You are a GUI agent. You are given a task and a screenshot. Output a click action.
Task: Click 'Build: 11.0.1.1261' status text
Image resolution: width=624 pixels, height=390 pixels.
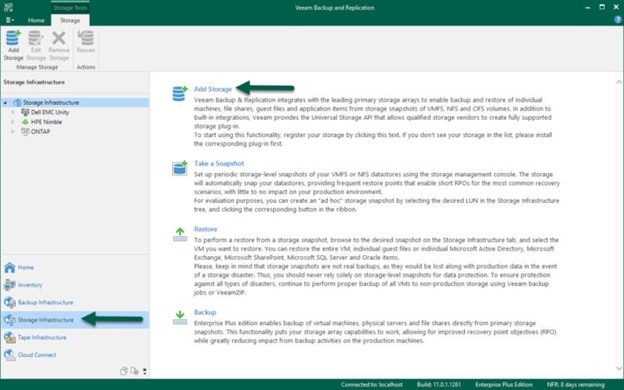[x=439, y=385]
